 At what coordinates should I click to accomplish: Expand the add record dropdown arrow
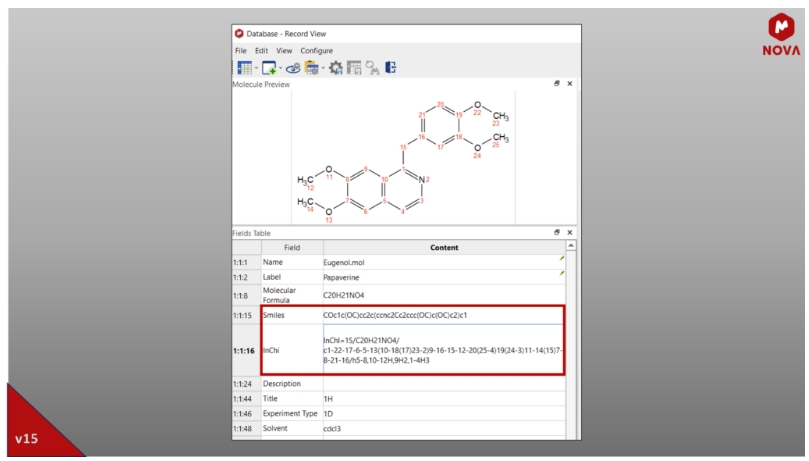pyautogui.click(x=280, y=68)
